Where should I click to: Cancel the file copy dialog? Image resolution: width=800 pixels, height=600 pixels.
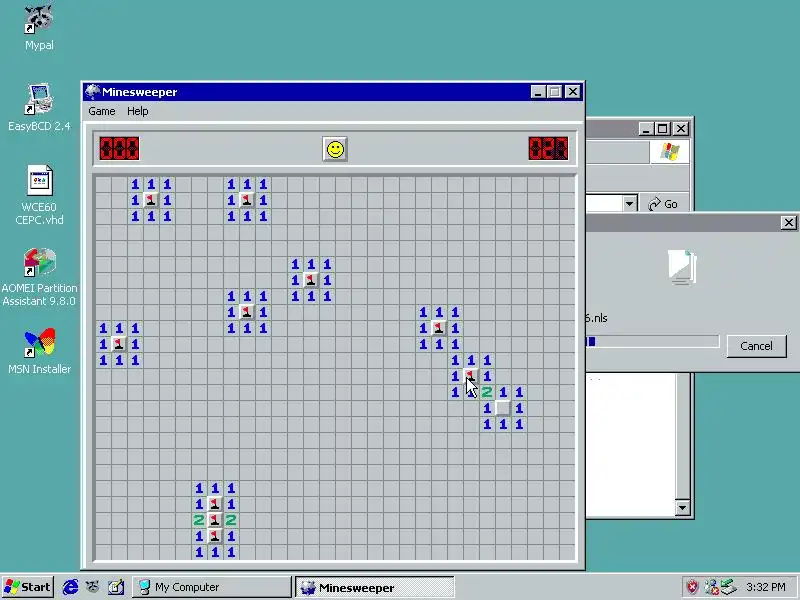coord(756,346)
